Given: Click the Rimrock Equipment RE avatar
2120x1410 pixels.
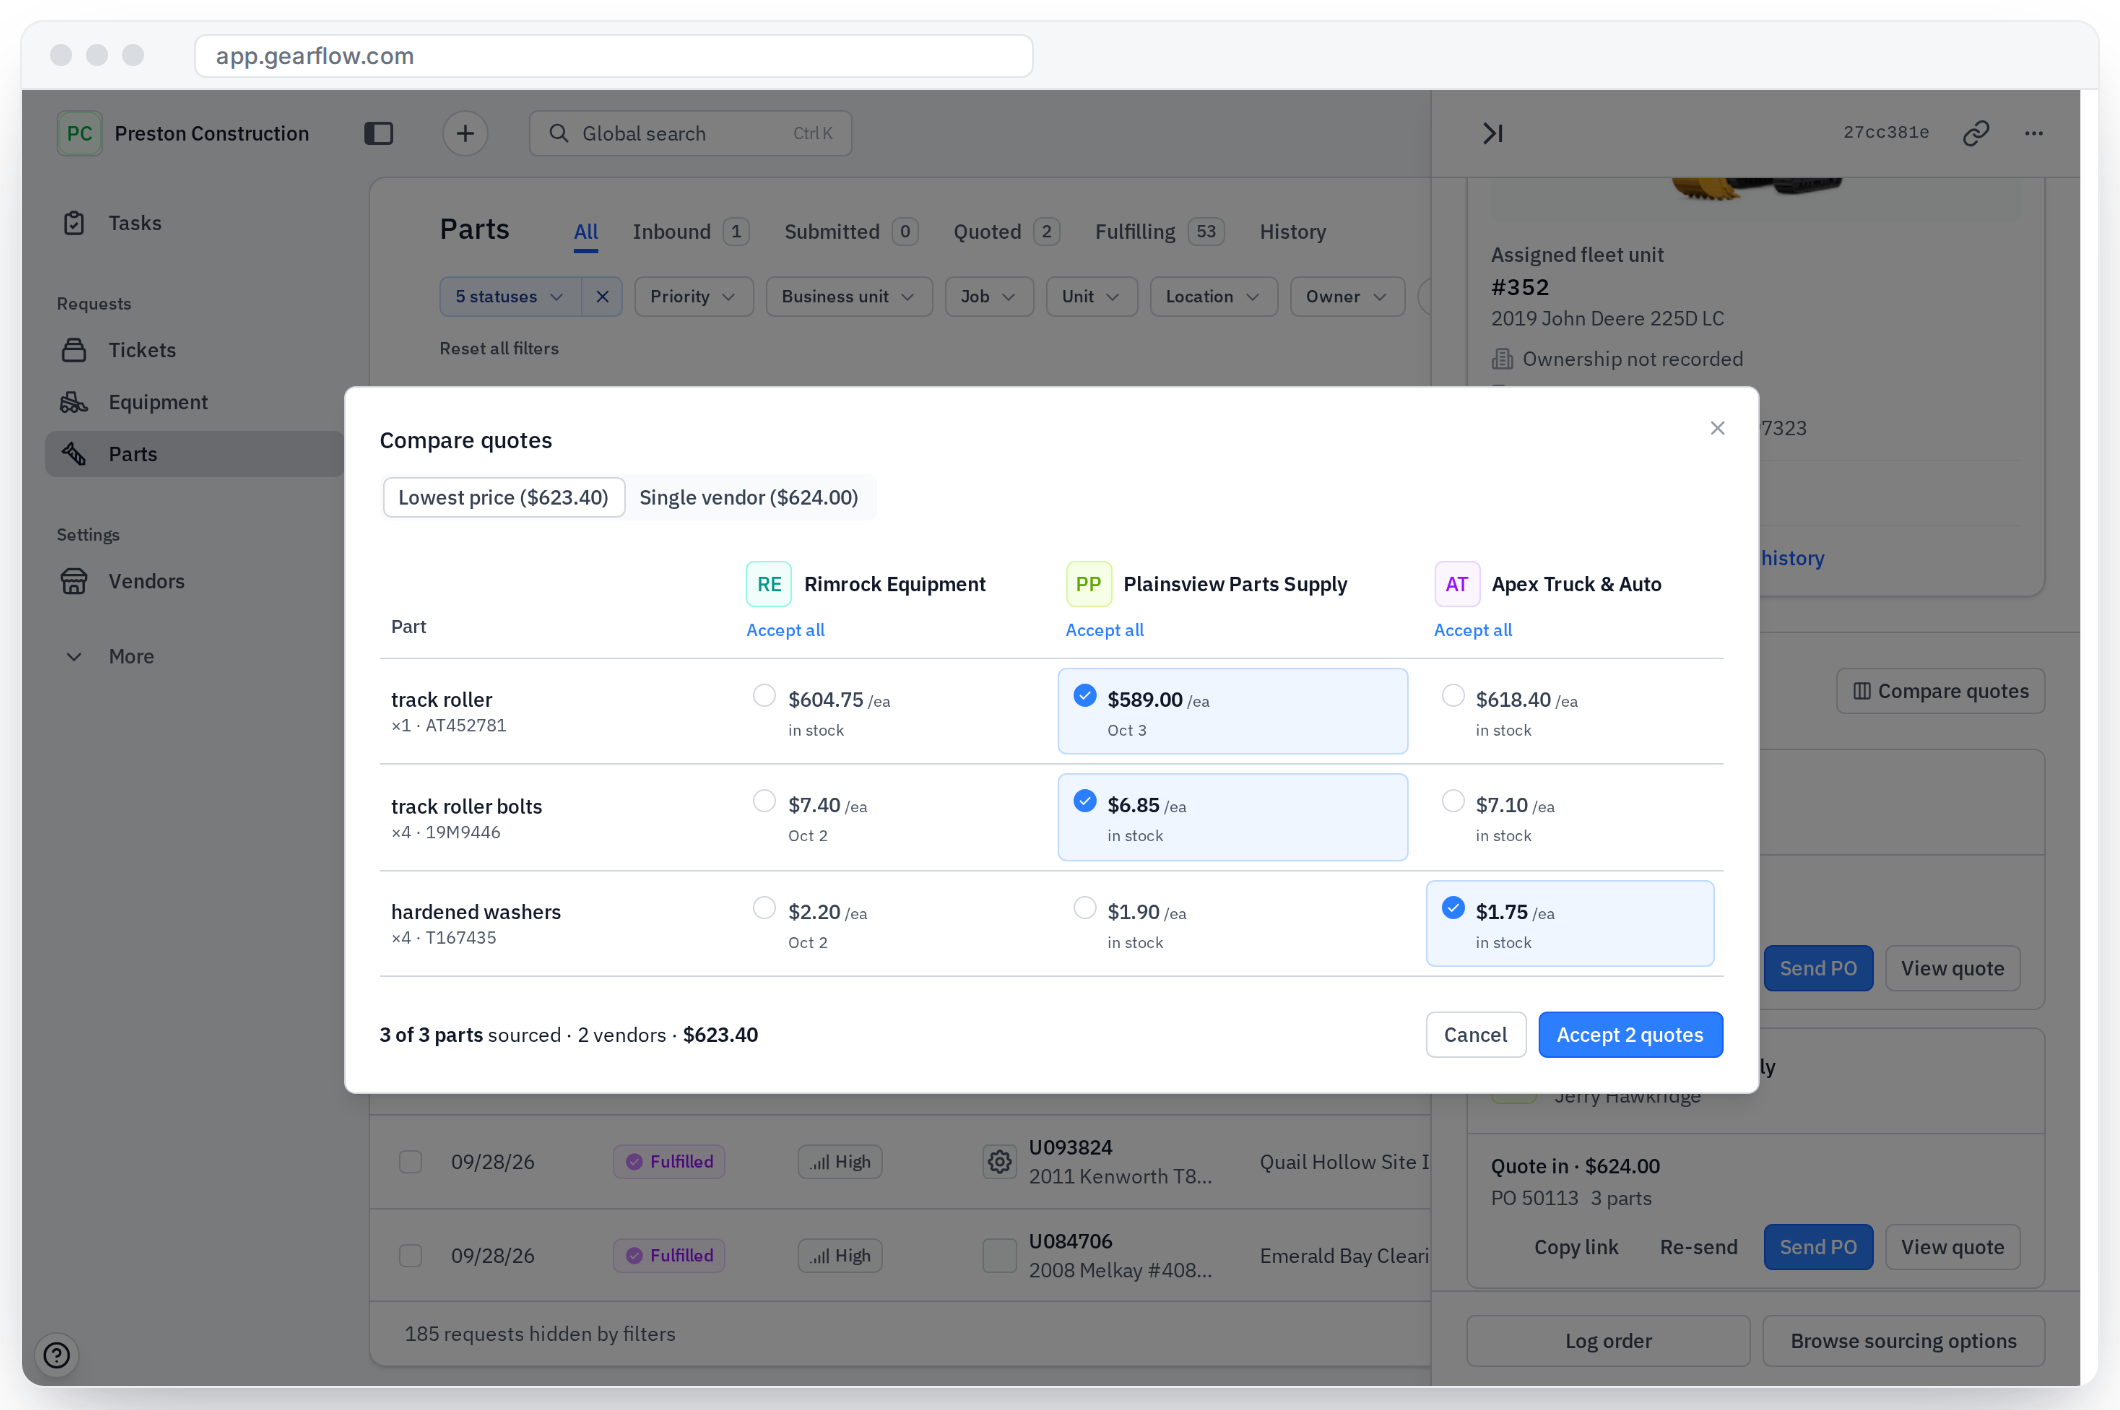Looking at the screenshot, I should (x=769, y=584).
